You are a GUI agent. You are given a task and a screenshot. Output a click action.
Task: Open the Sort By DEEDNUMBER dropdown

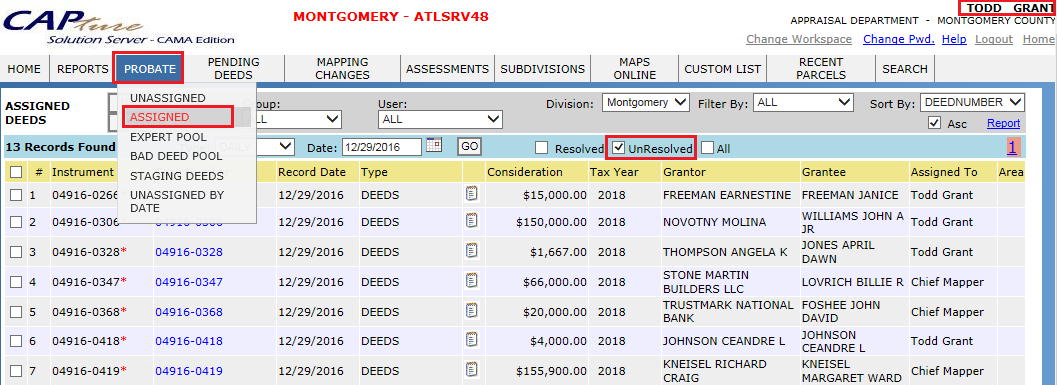[x=972, y=102]
